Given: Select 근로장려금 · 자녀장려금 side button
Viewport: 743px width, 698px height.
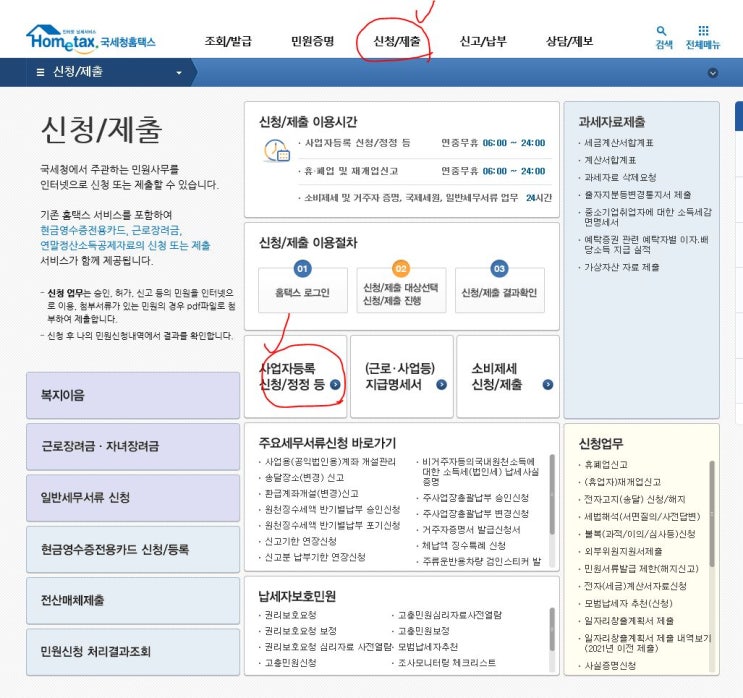Looking at the screenshot, I should click(133, 446).
